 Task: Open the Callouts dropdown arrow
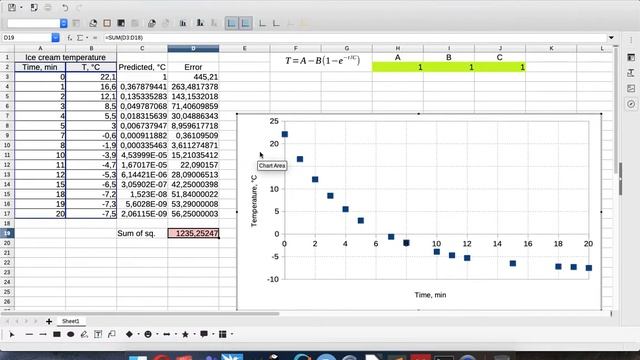point(213,334)
